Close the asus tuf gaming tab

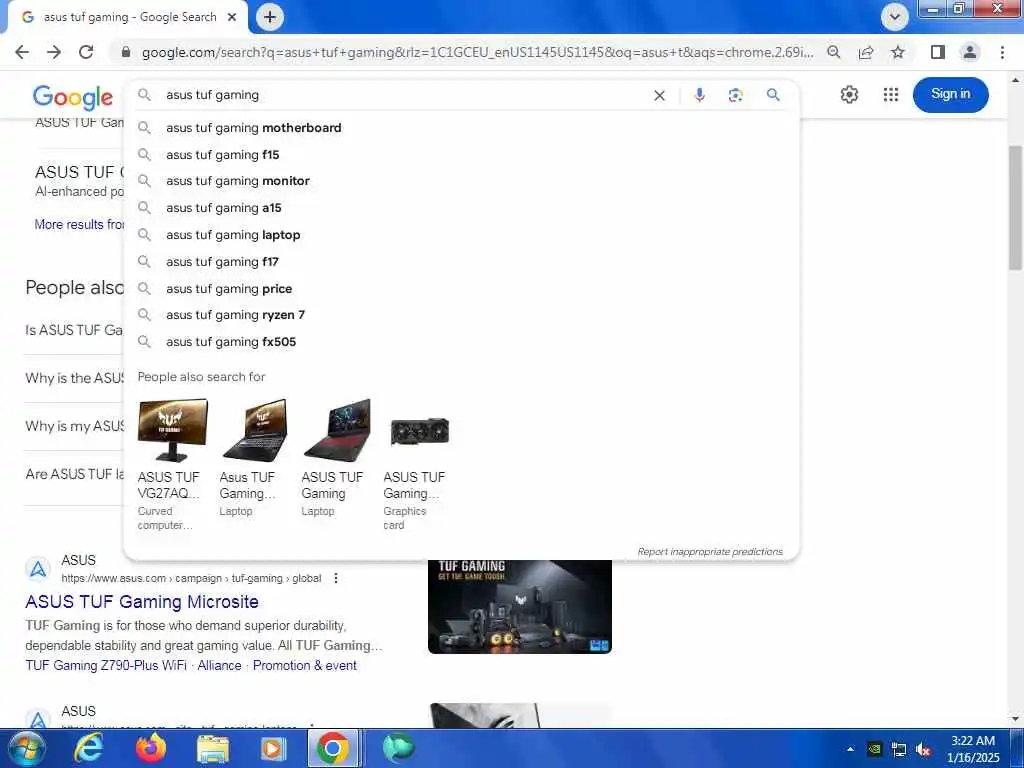(232, 18)
